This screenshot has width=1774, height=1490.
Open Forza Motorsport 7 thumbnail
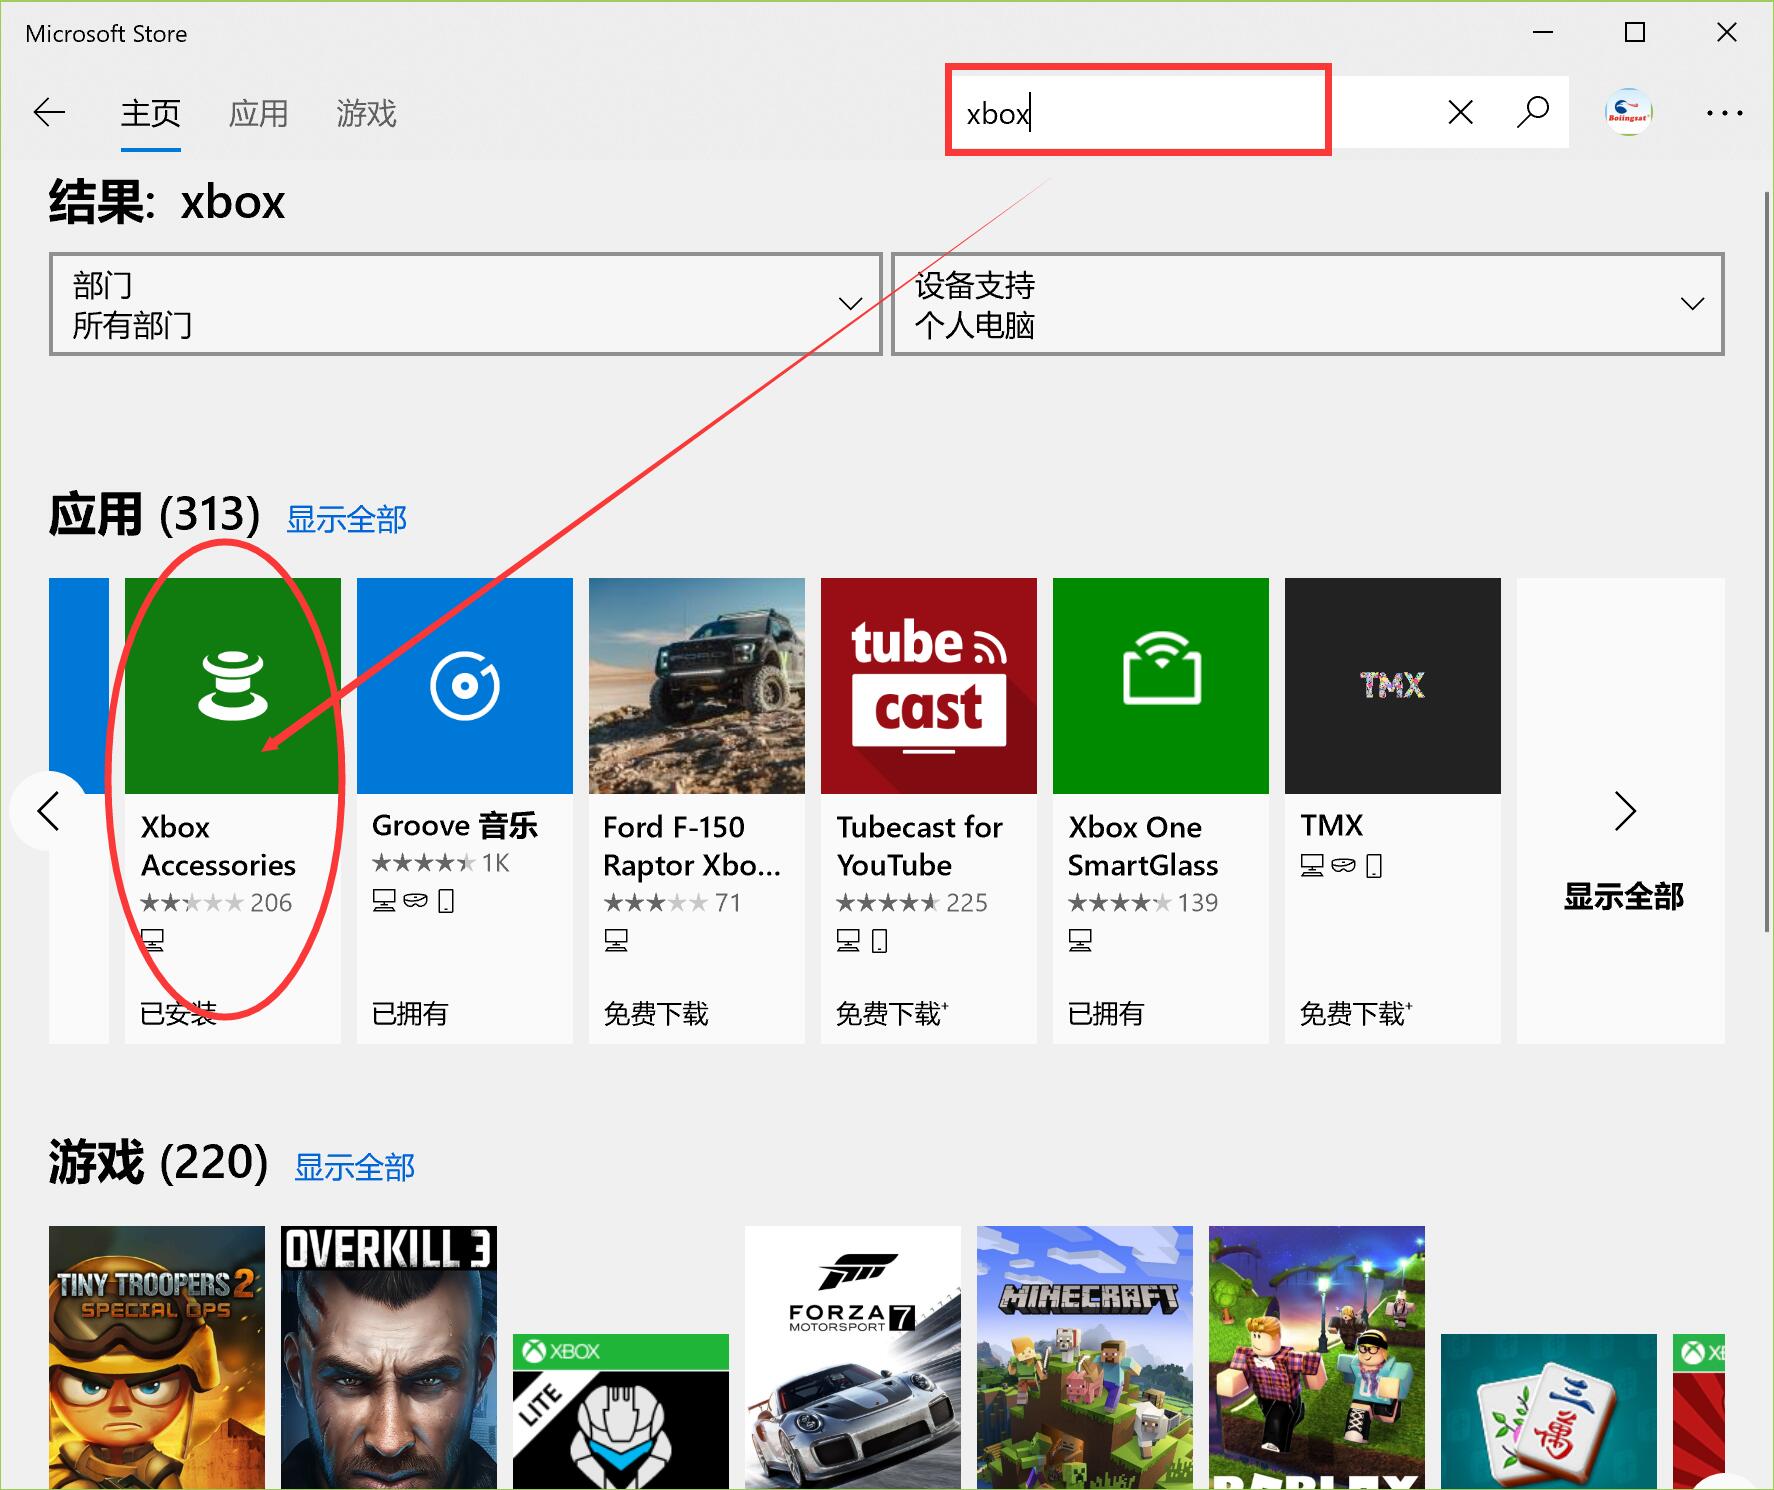coord(853,1357)
